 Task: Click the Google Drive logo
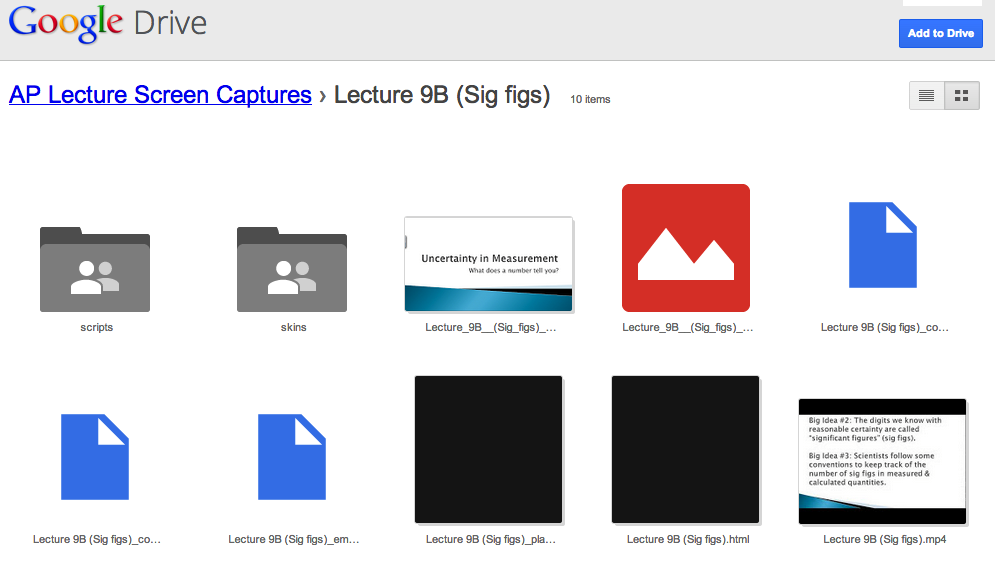[108, 23]
